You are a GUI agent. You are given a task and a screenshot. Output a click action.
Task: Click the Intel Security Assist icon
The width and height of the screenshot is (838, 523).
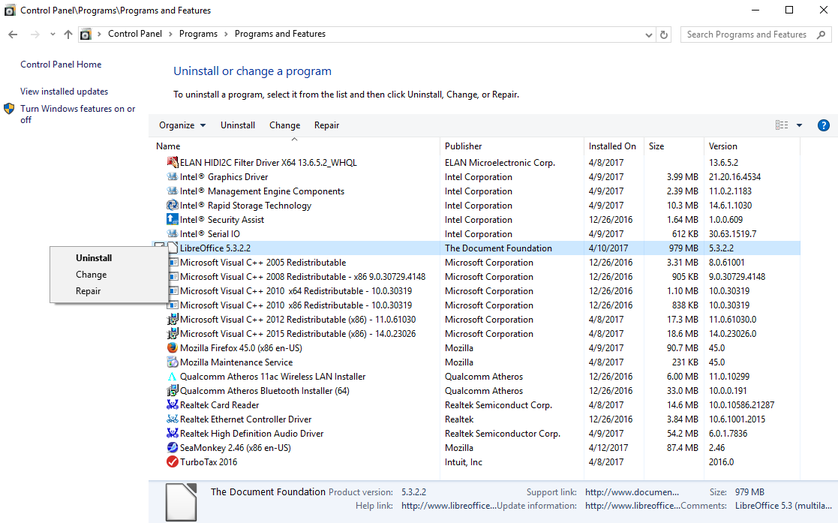click(x=172, y=220)
